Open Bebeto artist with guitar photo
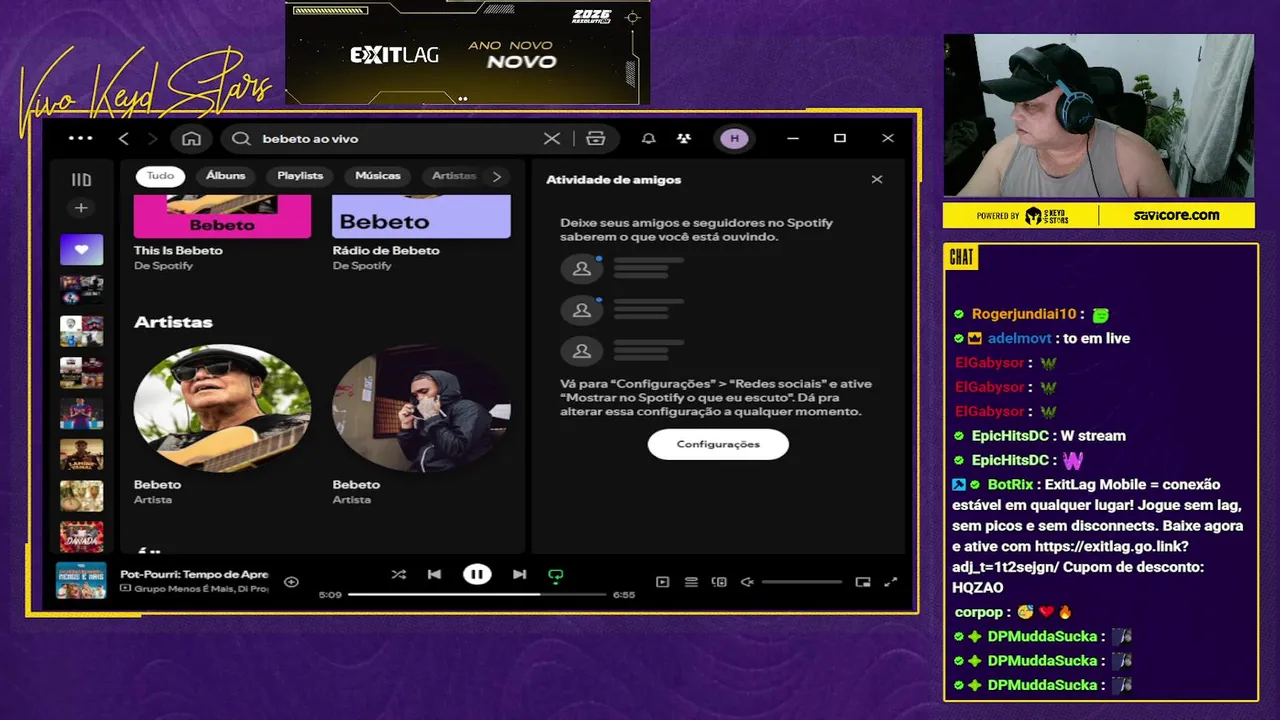Image resolution: width=1280 pixels, height=720 pixels. [222, 408]
